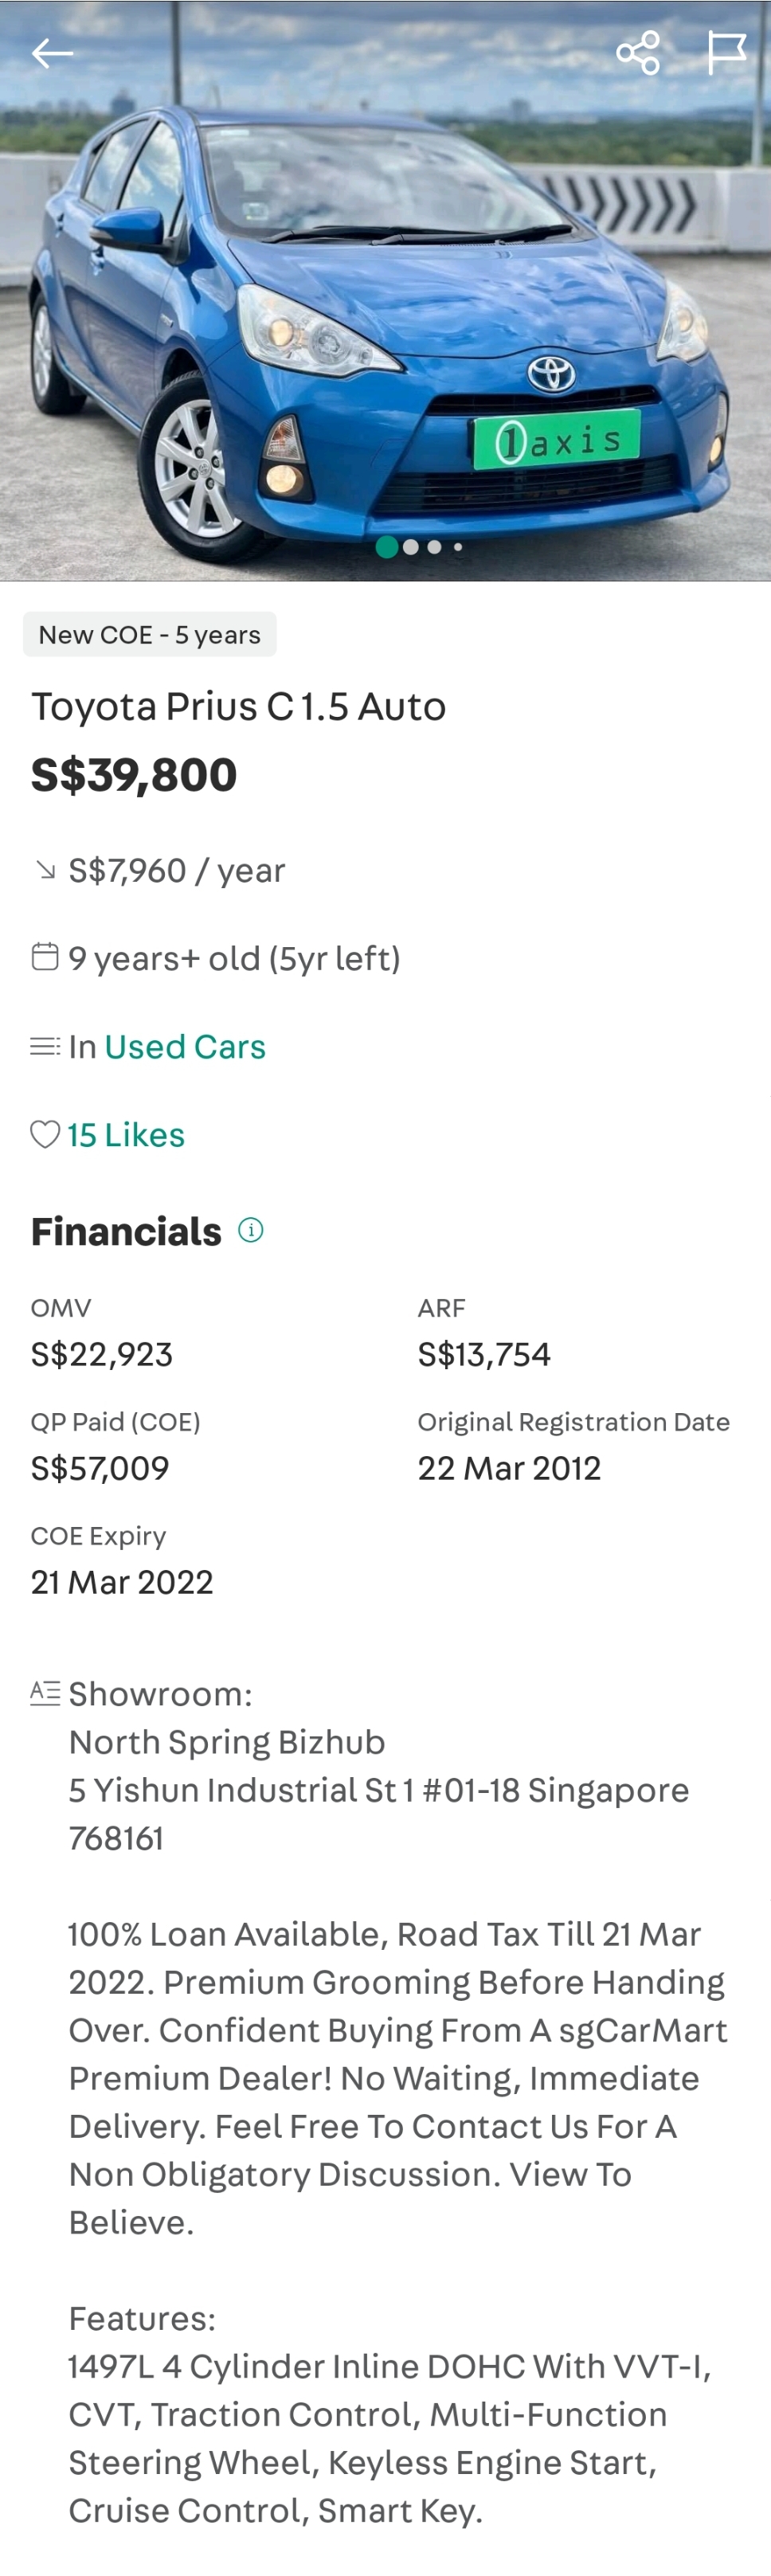Screen dimensions: 771x2576
Task: Open the share icon
Action: click(637, 53)
